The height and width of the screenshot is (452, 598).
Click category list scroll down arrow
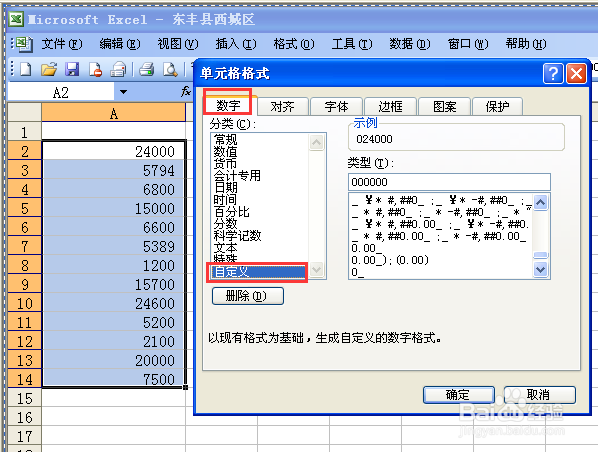316,270
